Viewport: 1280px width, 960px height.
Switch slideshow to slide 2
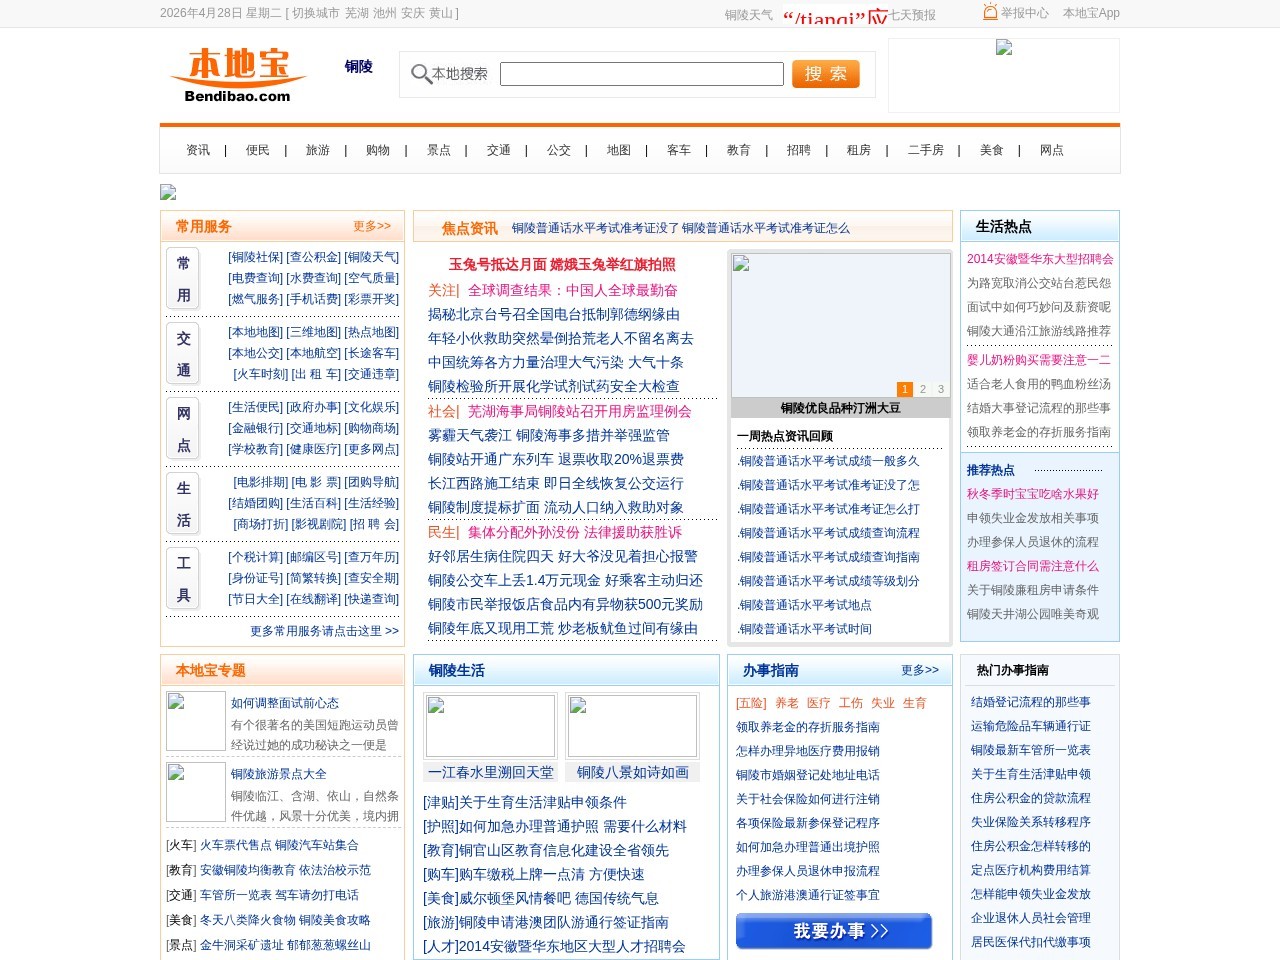coord(922,389)
